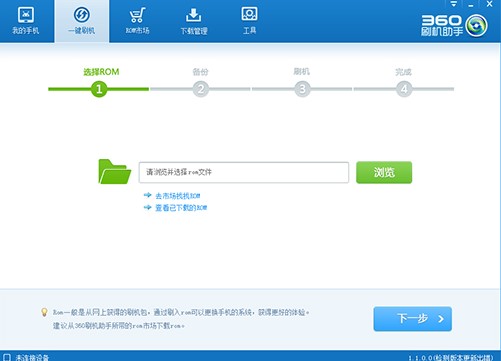501x361 pixels.
Task: Switch to 下载管理 tab
Action: point(194,21)
